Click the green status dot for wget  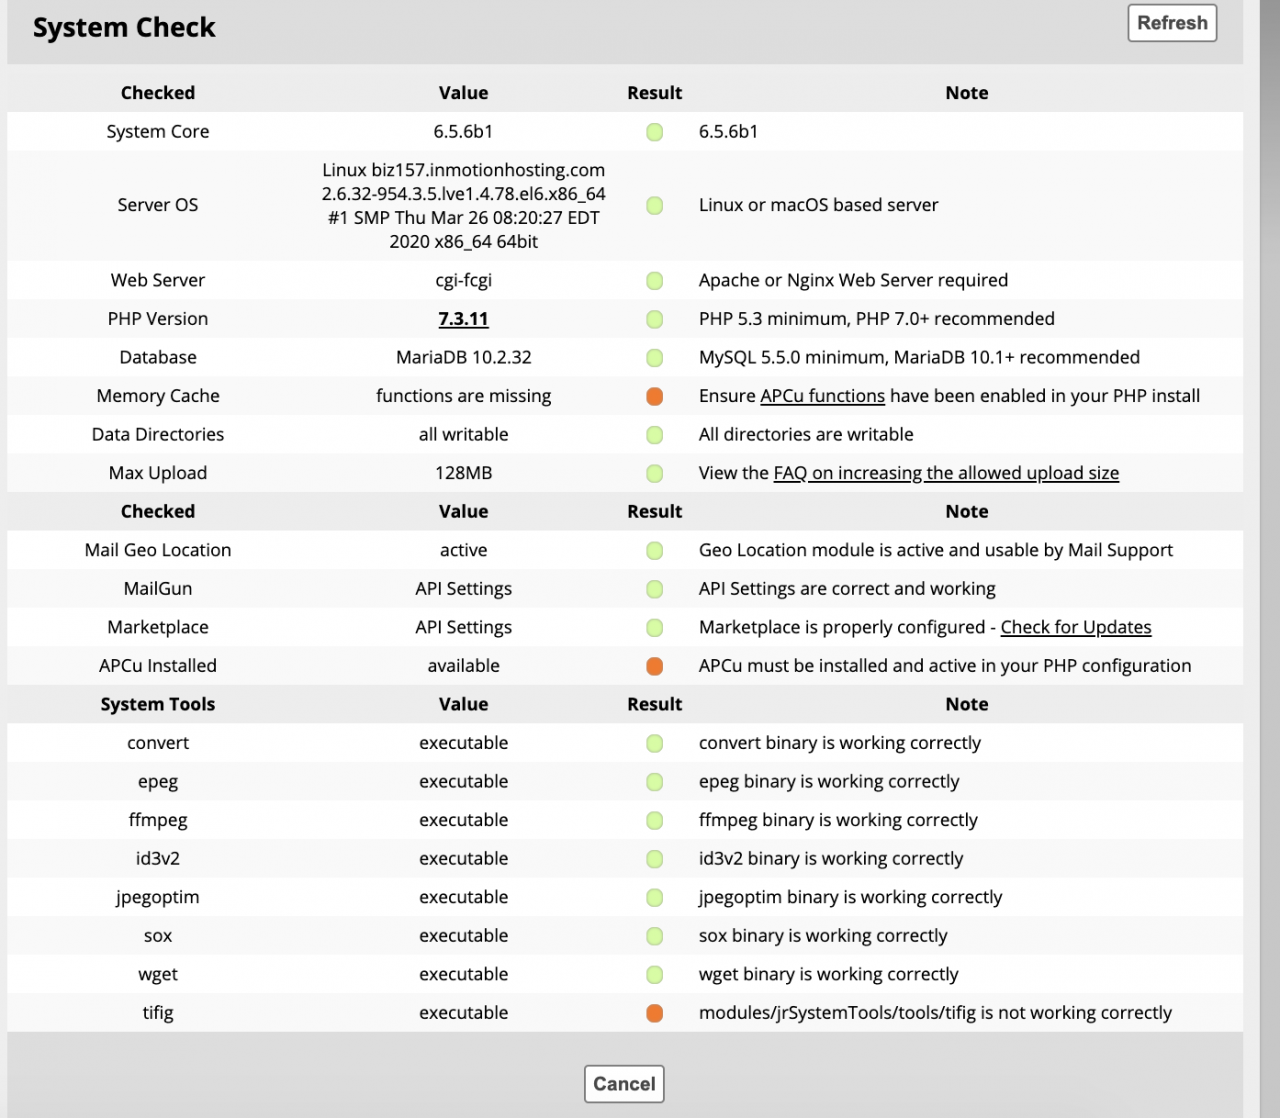[655, 975]
